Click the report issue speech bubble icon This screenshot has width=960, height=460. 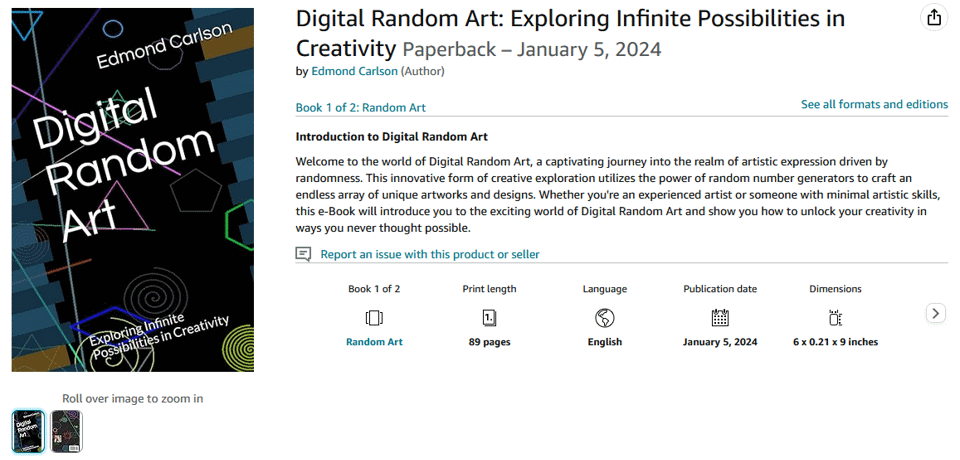(304, 254)
